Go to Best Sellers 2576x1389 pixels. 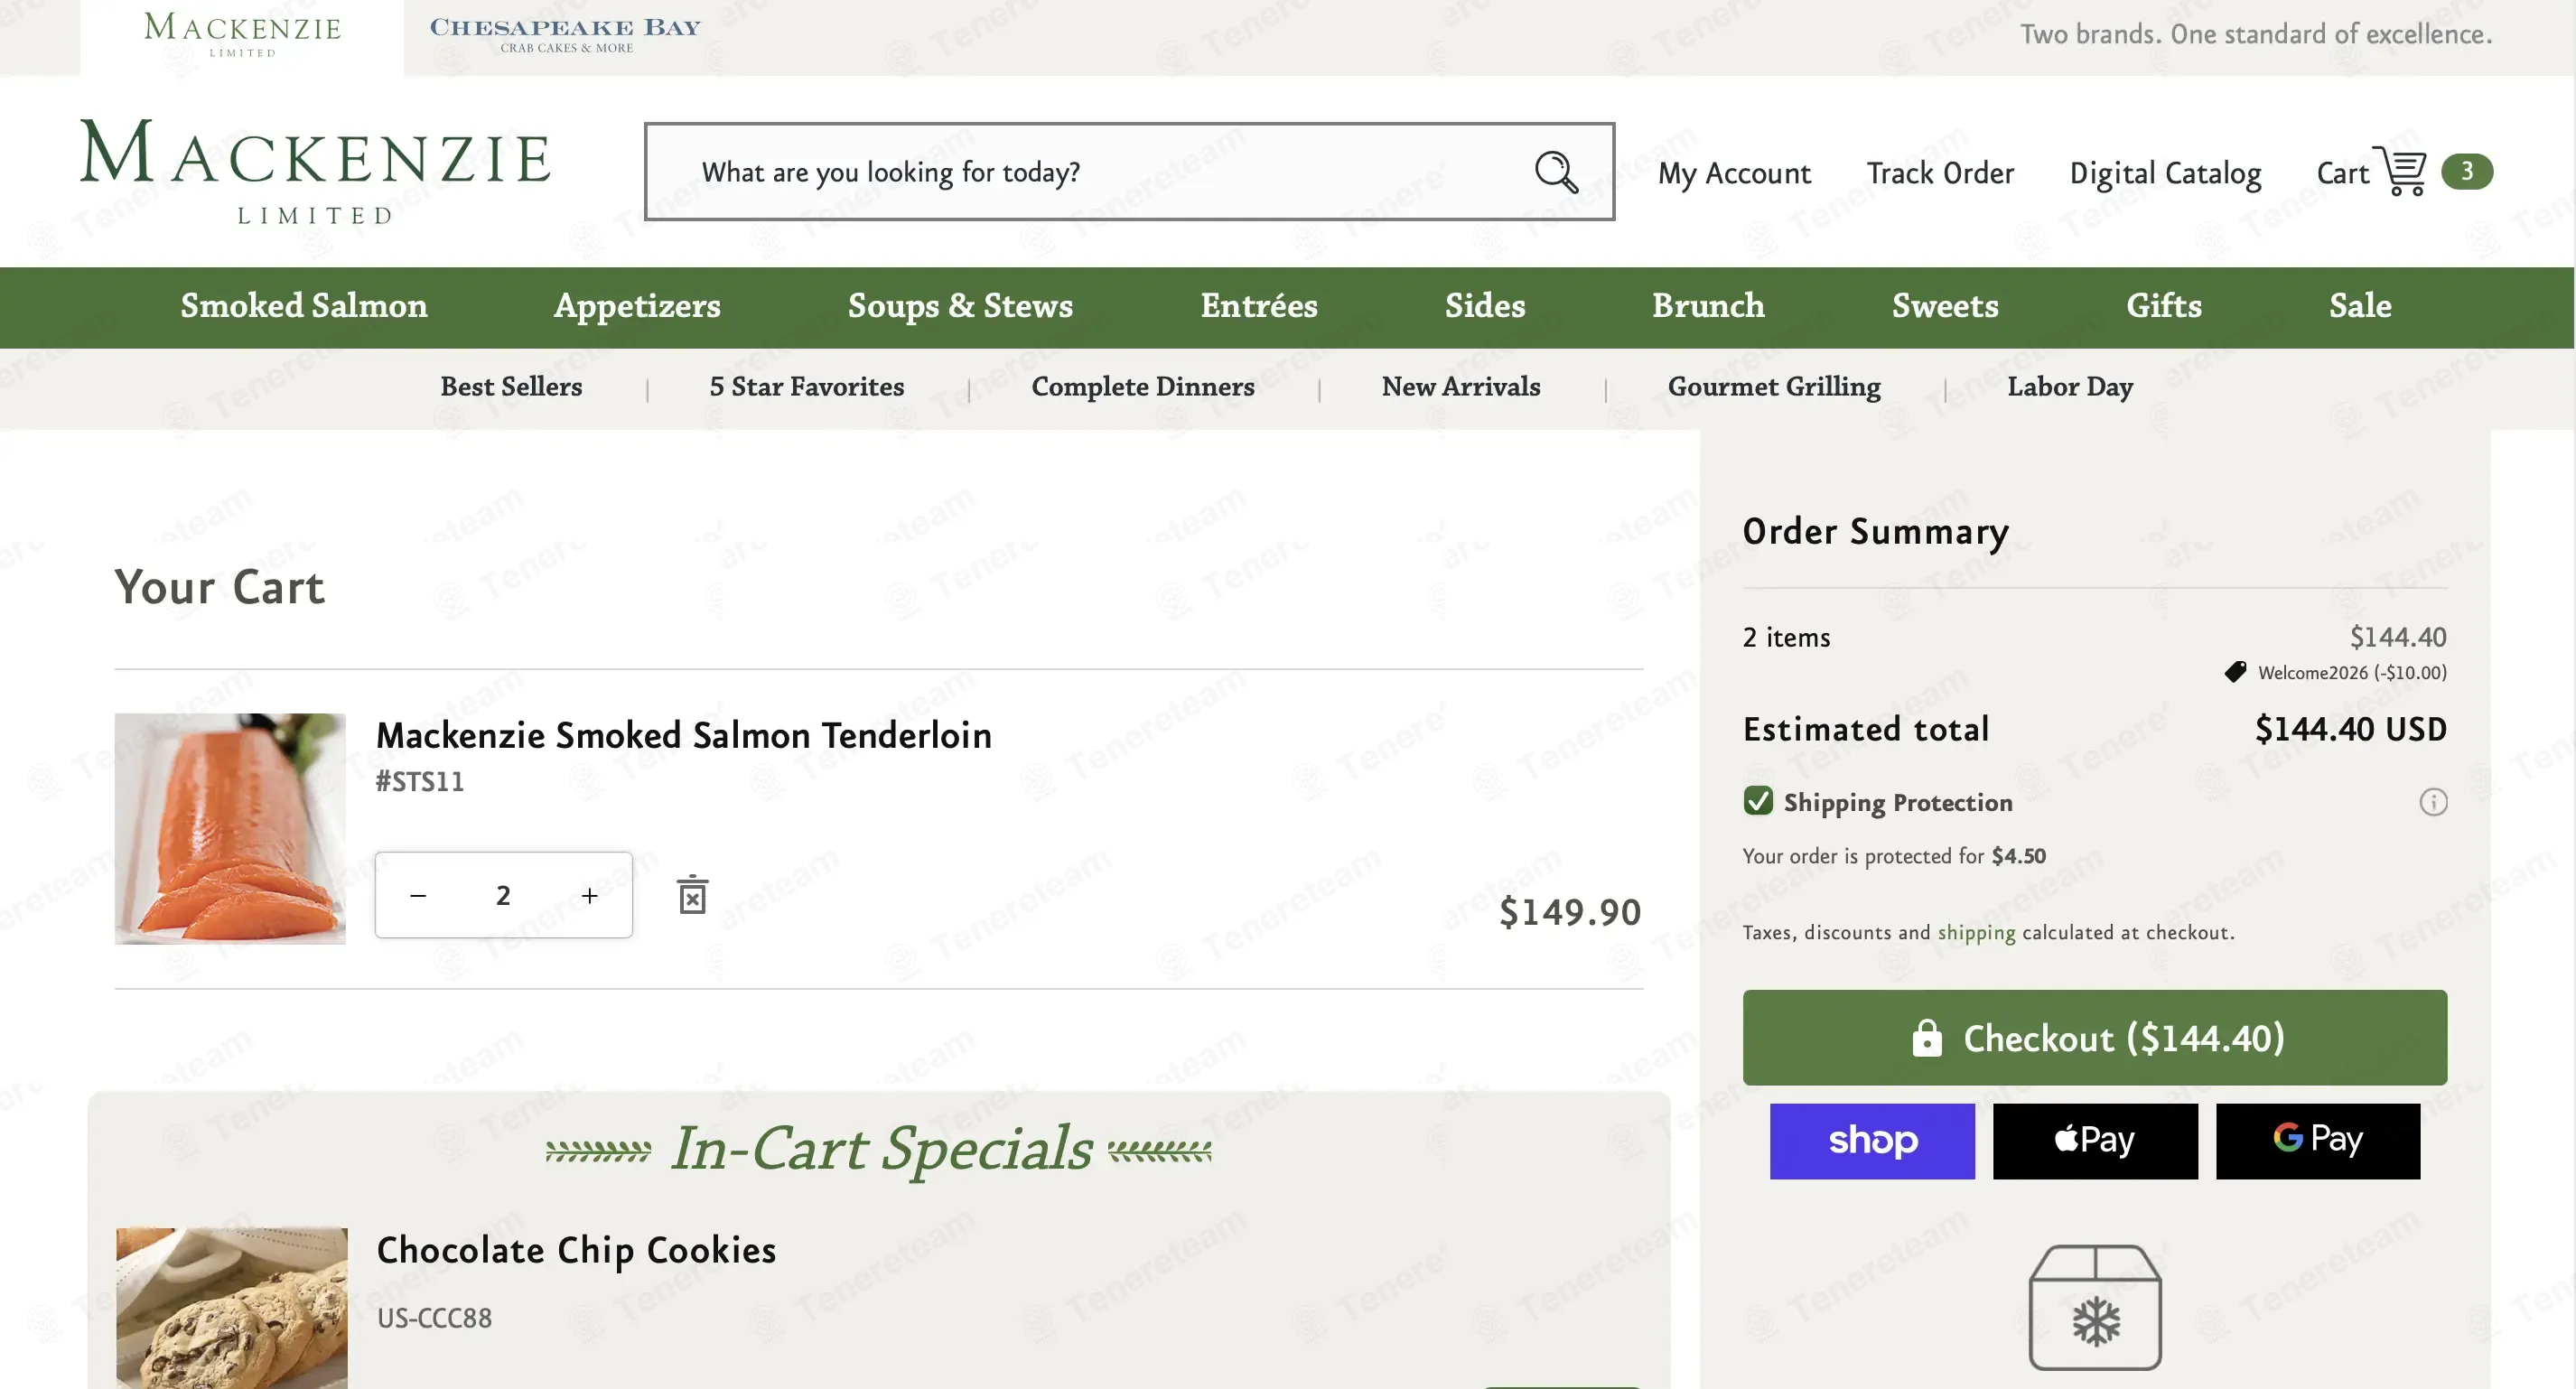click(x=511, y=387)
